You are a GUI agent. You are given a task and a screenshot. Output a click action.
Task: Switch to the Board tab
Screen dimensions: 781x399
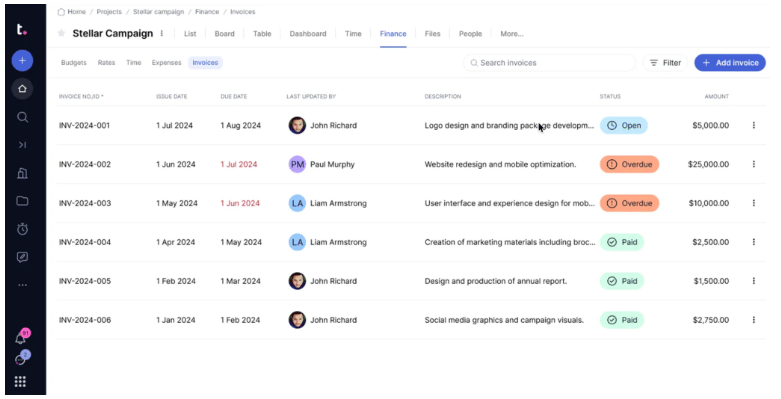224,34
